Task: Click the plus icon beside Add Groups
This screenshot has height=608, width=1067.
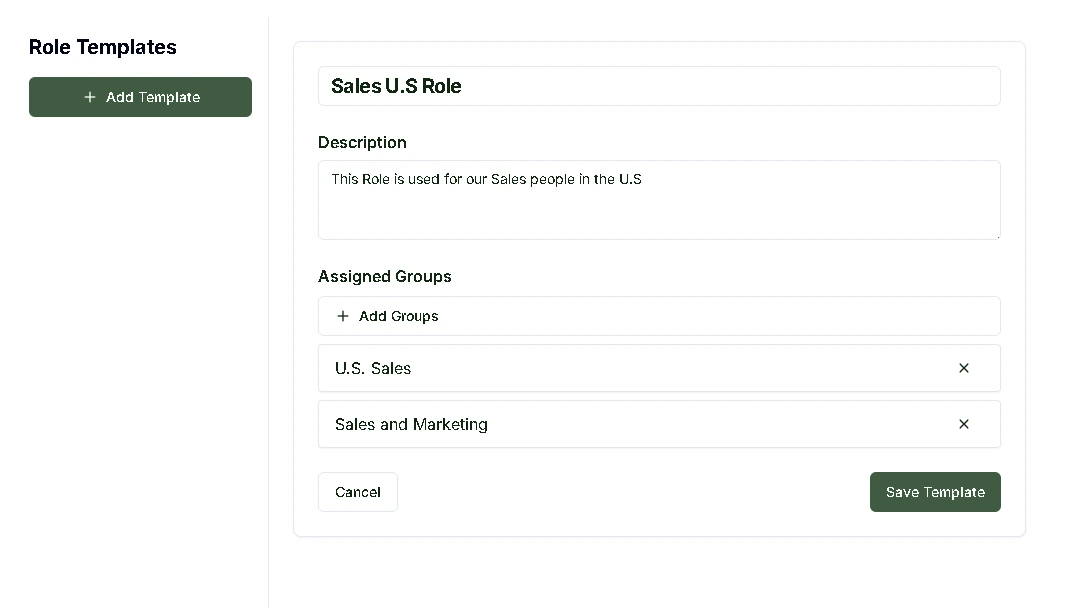Action: click(343, 316)
